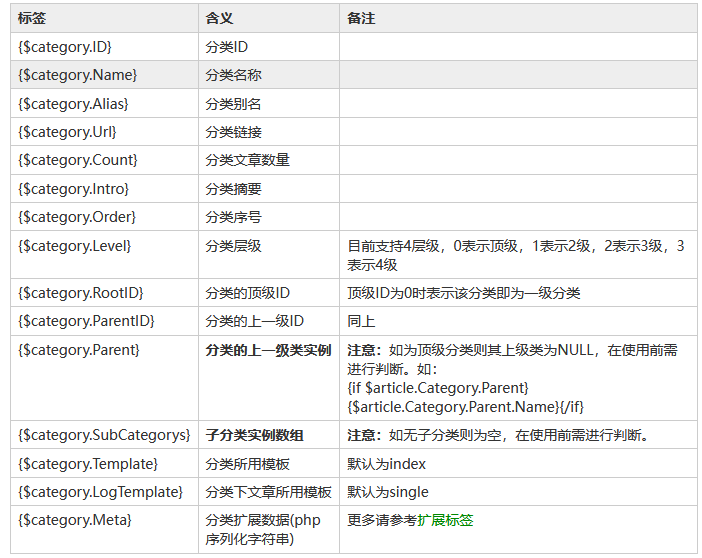Select the {$category.LogTemplate} tag cell
Image resolution: width=702 pixels, height=558 pixels.
[x=104, y=492]
